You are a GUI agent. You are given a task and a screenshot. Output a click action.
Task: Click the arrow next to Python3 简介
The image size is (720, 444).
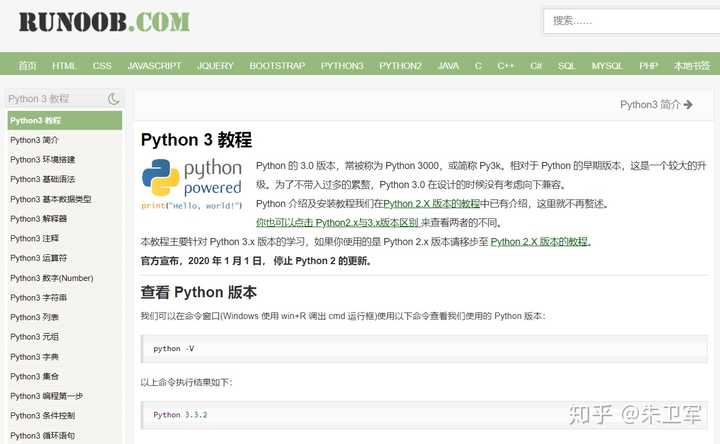[x=688, y=105]
